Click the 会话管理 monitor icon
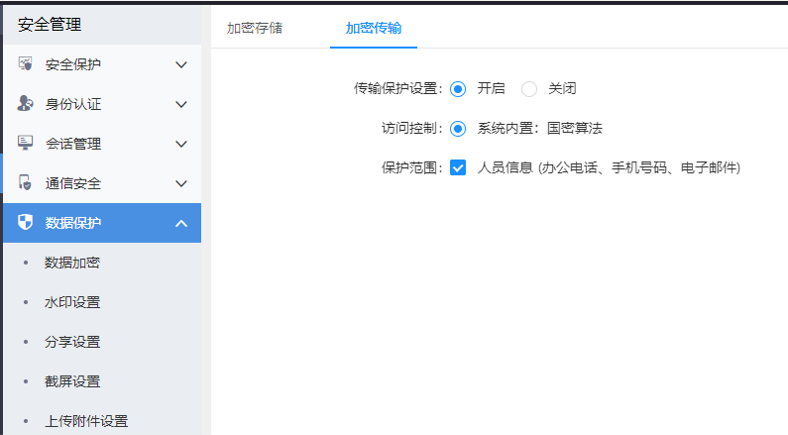The height and width of the screenshot is (435, 788). coord(26,144)
